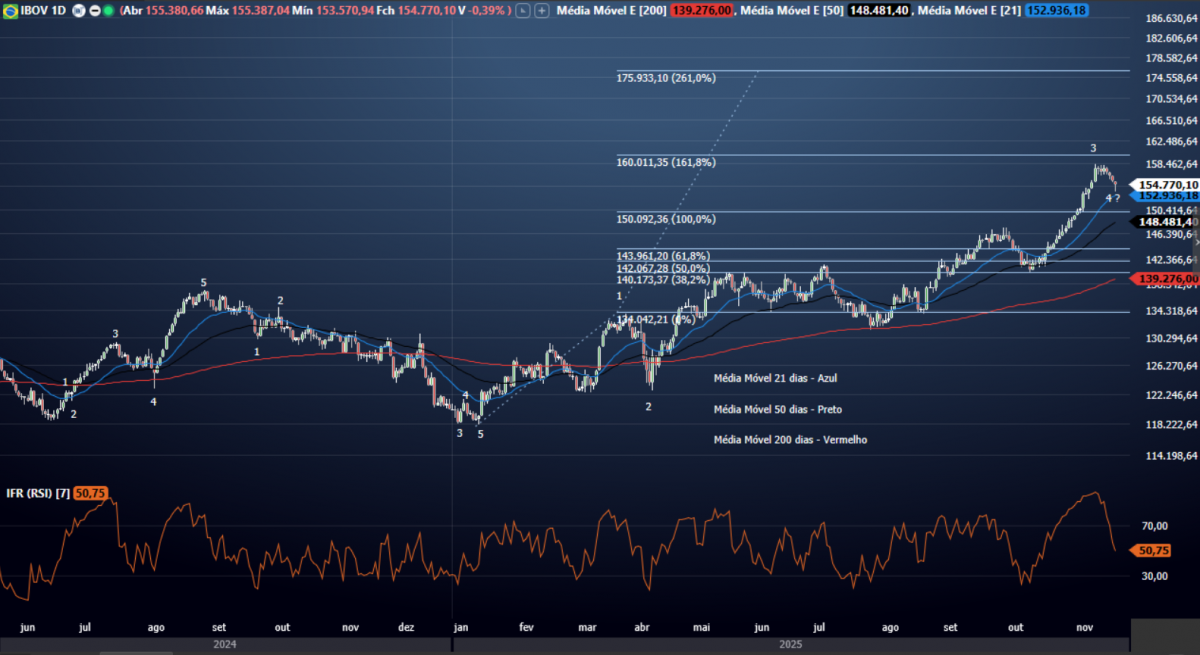Click the white minus circle icon in header
The width and height of the screenshot is (1200, 655).
click(93, 11)
